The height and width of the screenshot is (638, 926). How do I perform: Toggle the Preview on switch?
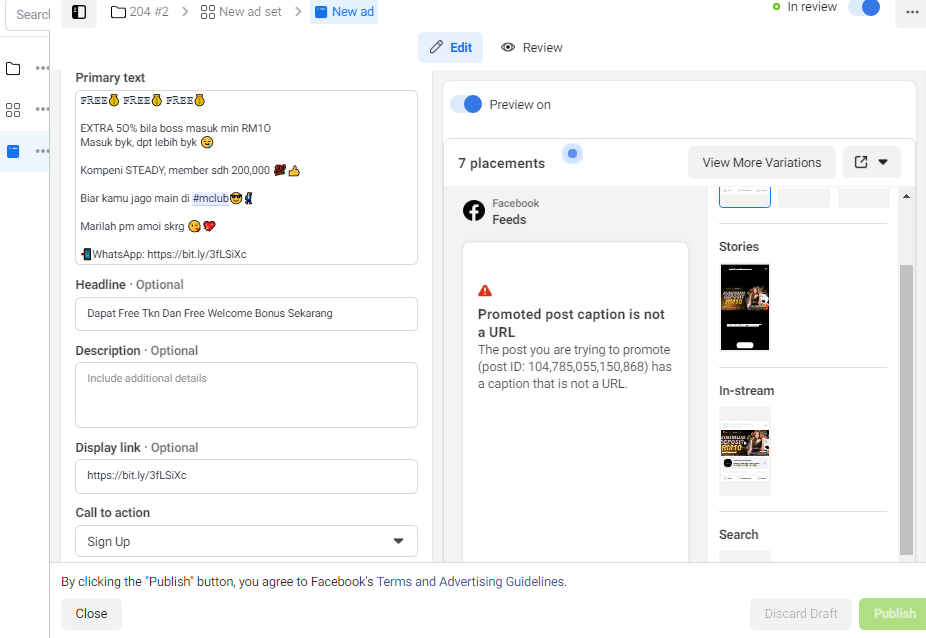[467, 104]
